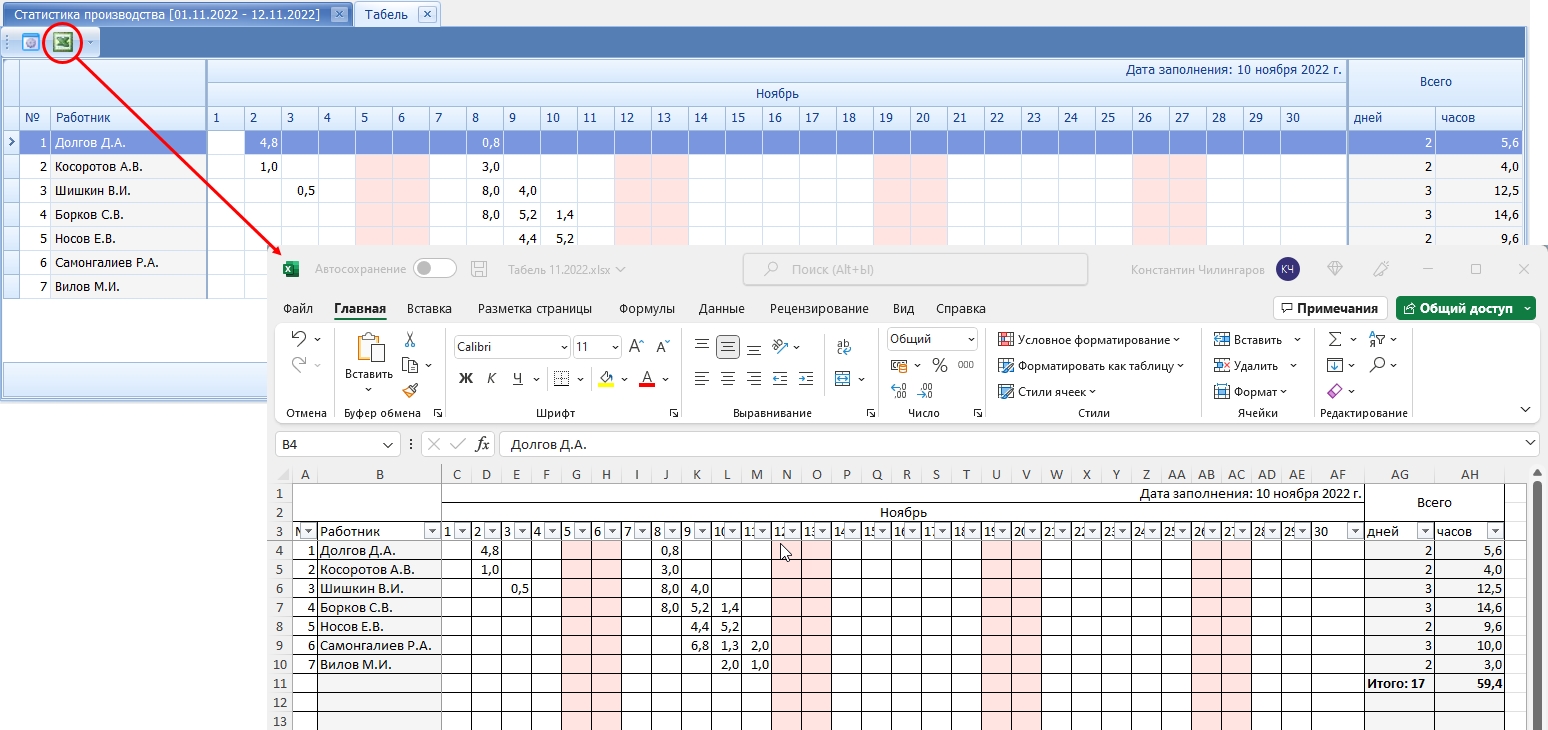Switch to Статистика производства tab

pyautogui.click(x=167, y=14)
